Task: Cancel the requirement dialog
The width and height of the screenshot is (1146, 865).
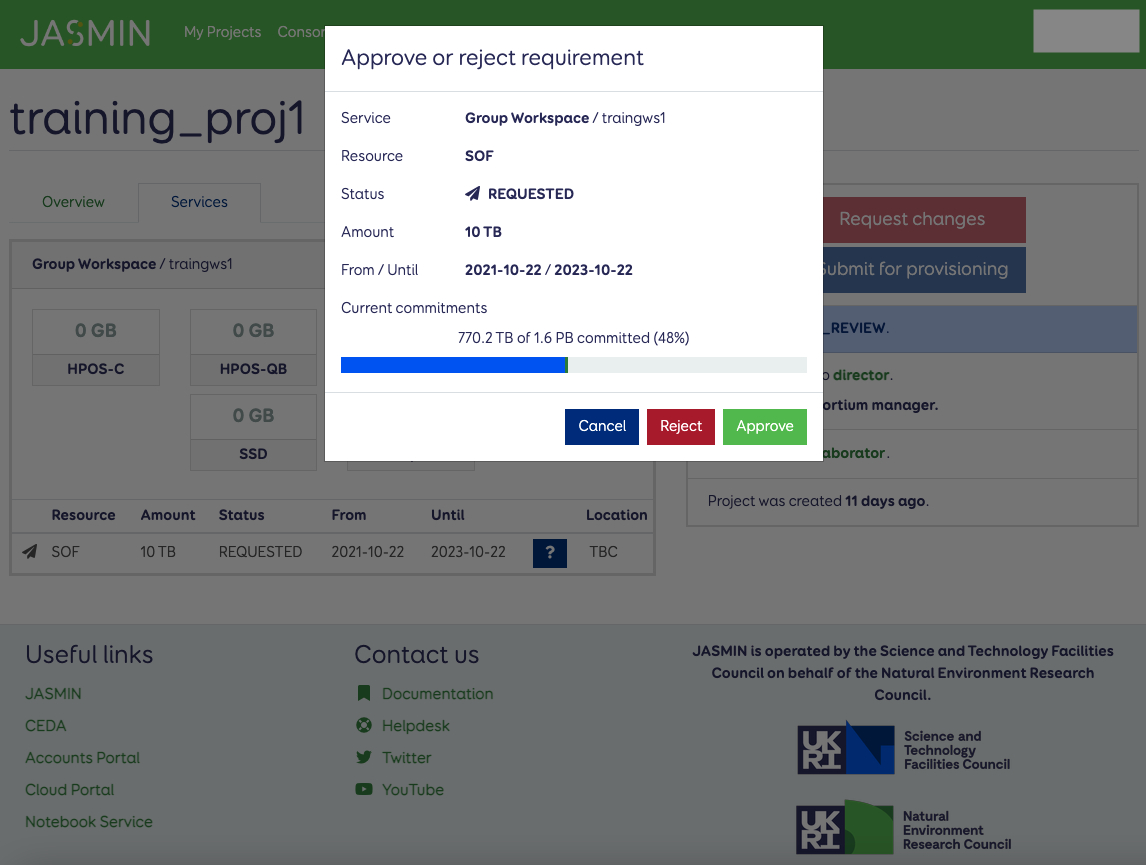Action: pos(601,426)
